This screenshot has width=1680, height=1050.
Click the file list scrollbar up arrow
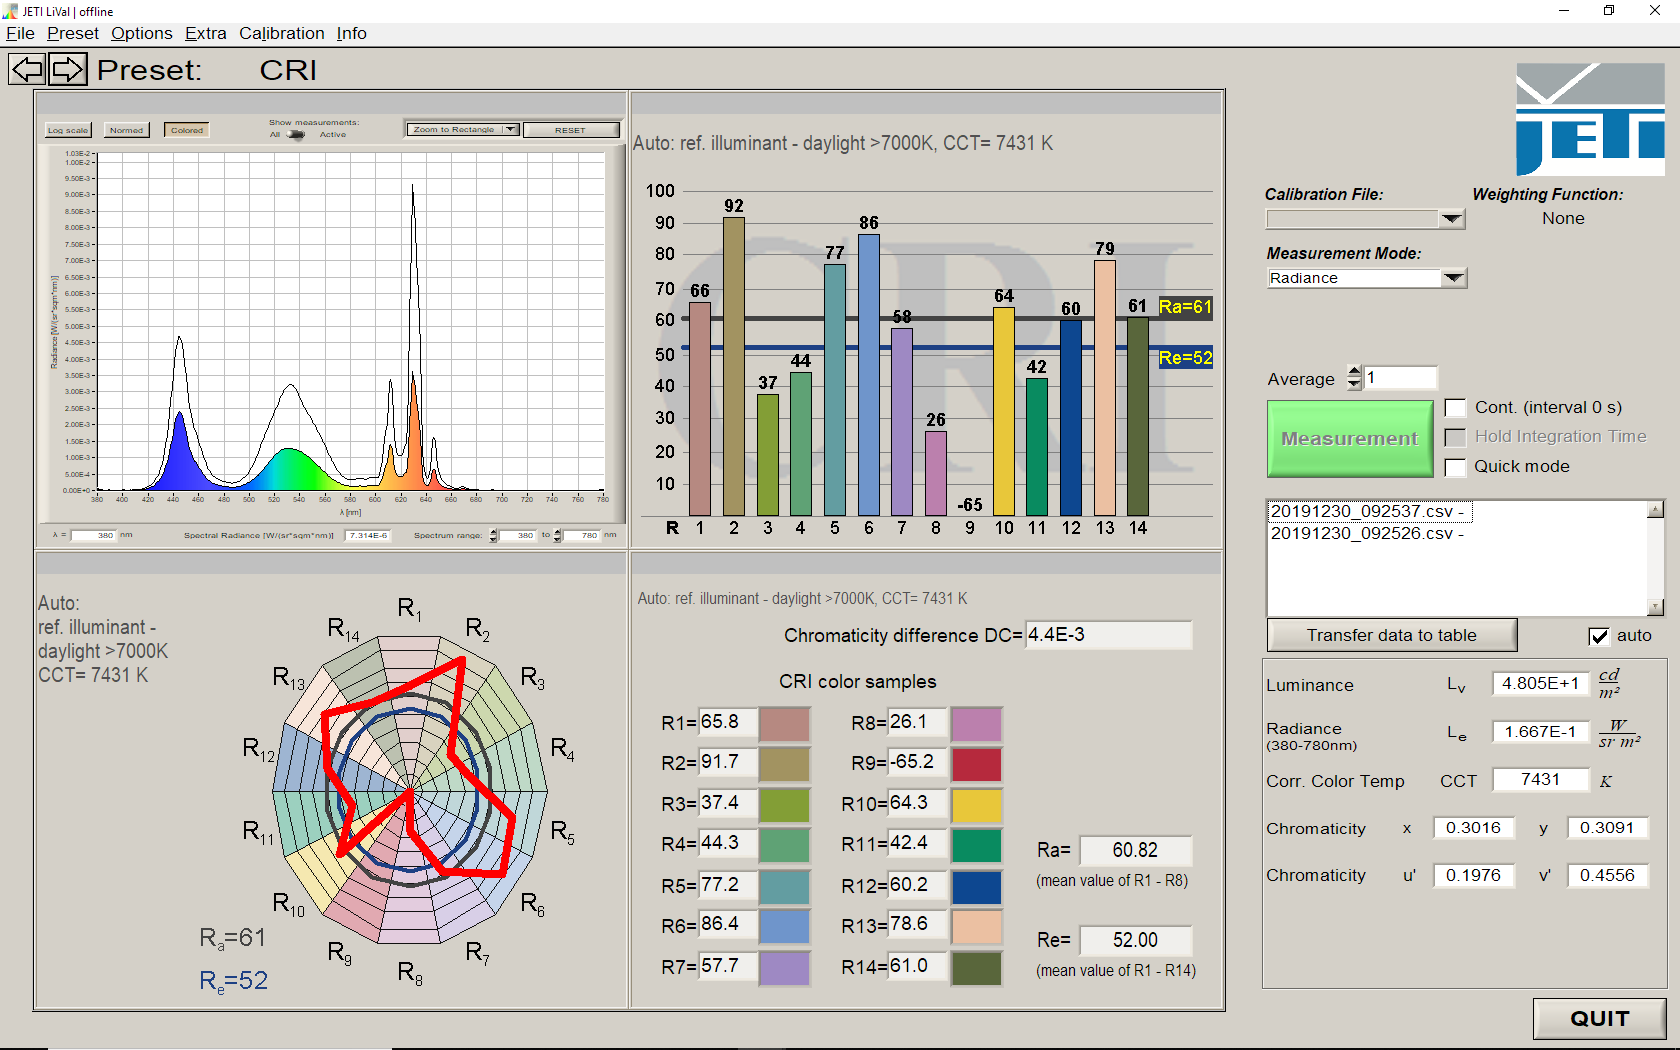pyautogui.click(x=1656, y=510)
